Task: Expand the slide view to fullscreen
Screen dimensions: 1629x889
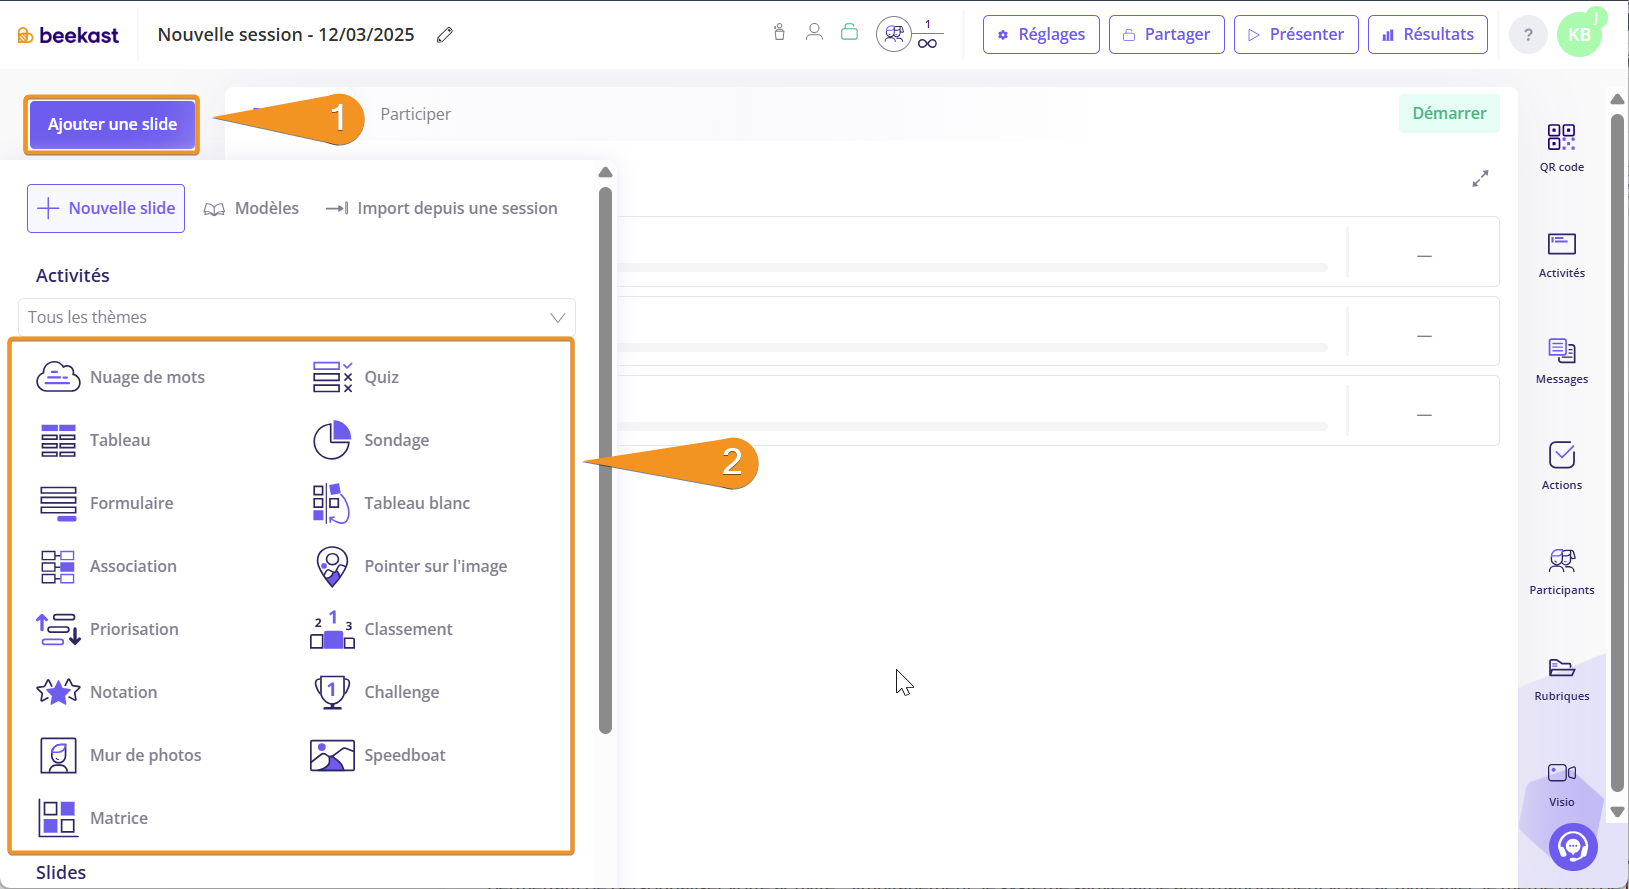Action: pyautogui.click(x=1480, y=178)
